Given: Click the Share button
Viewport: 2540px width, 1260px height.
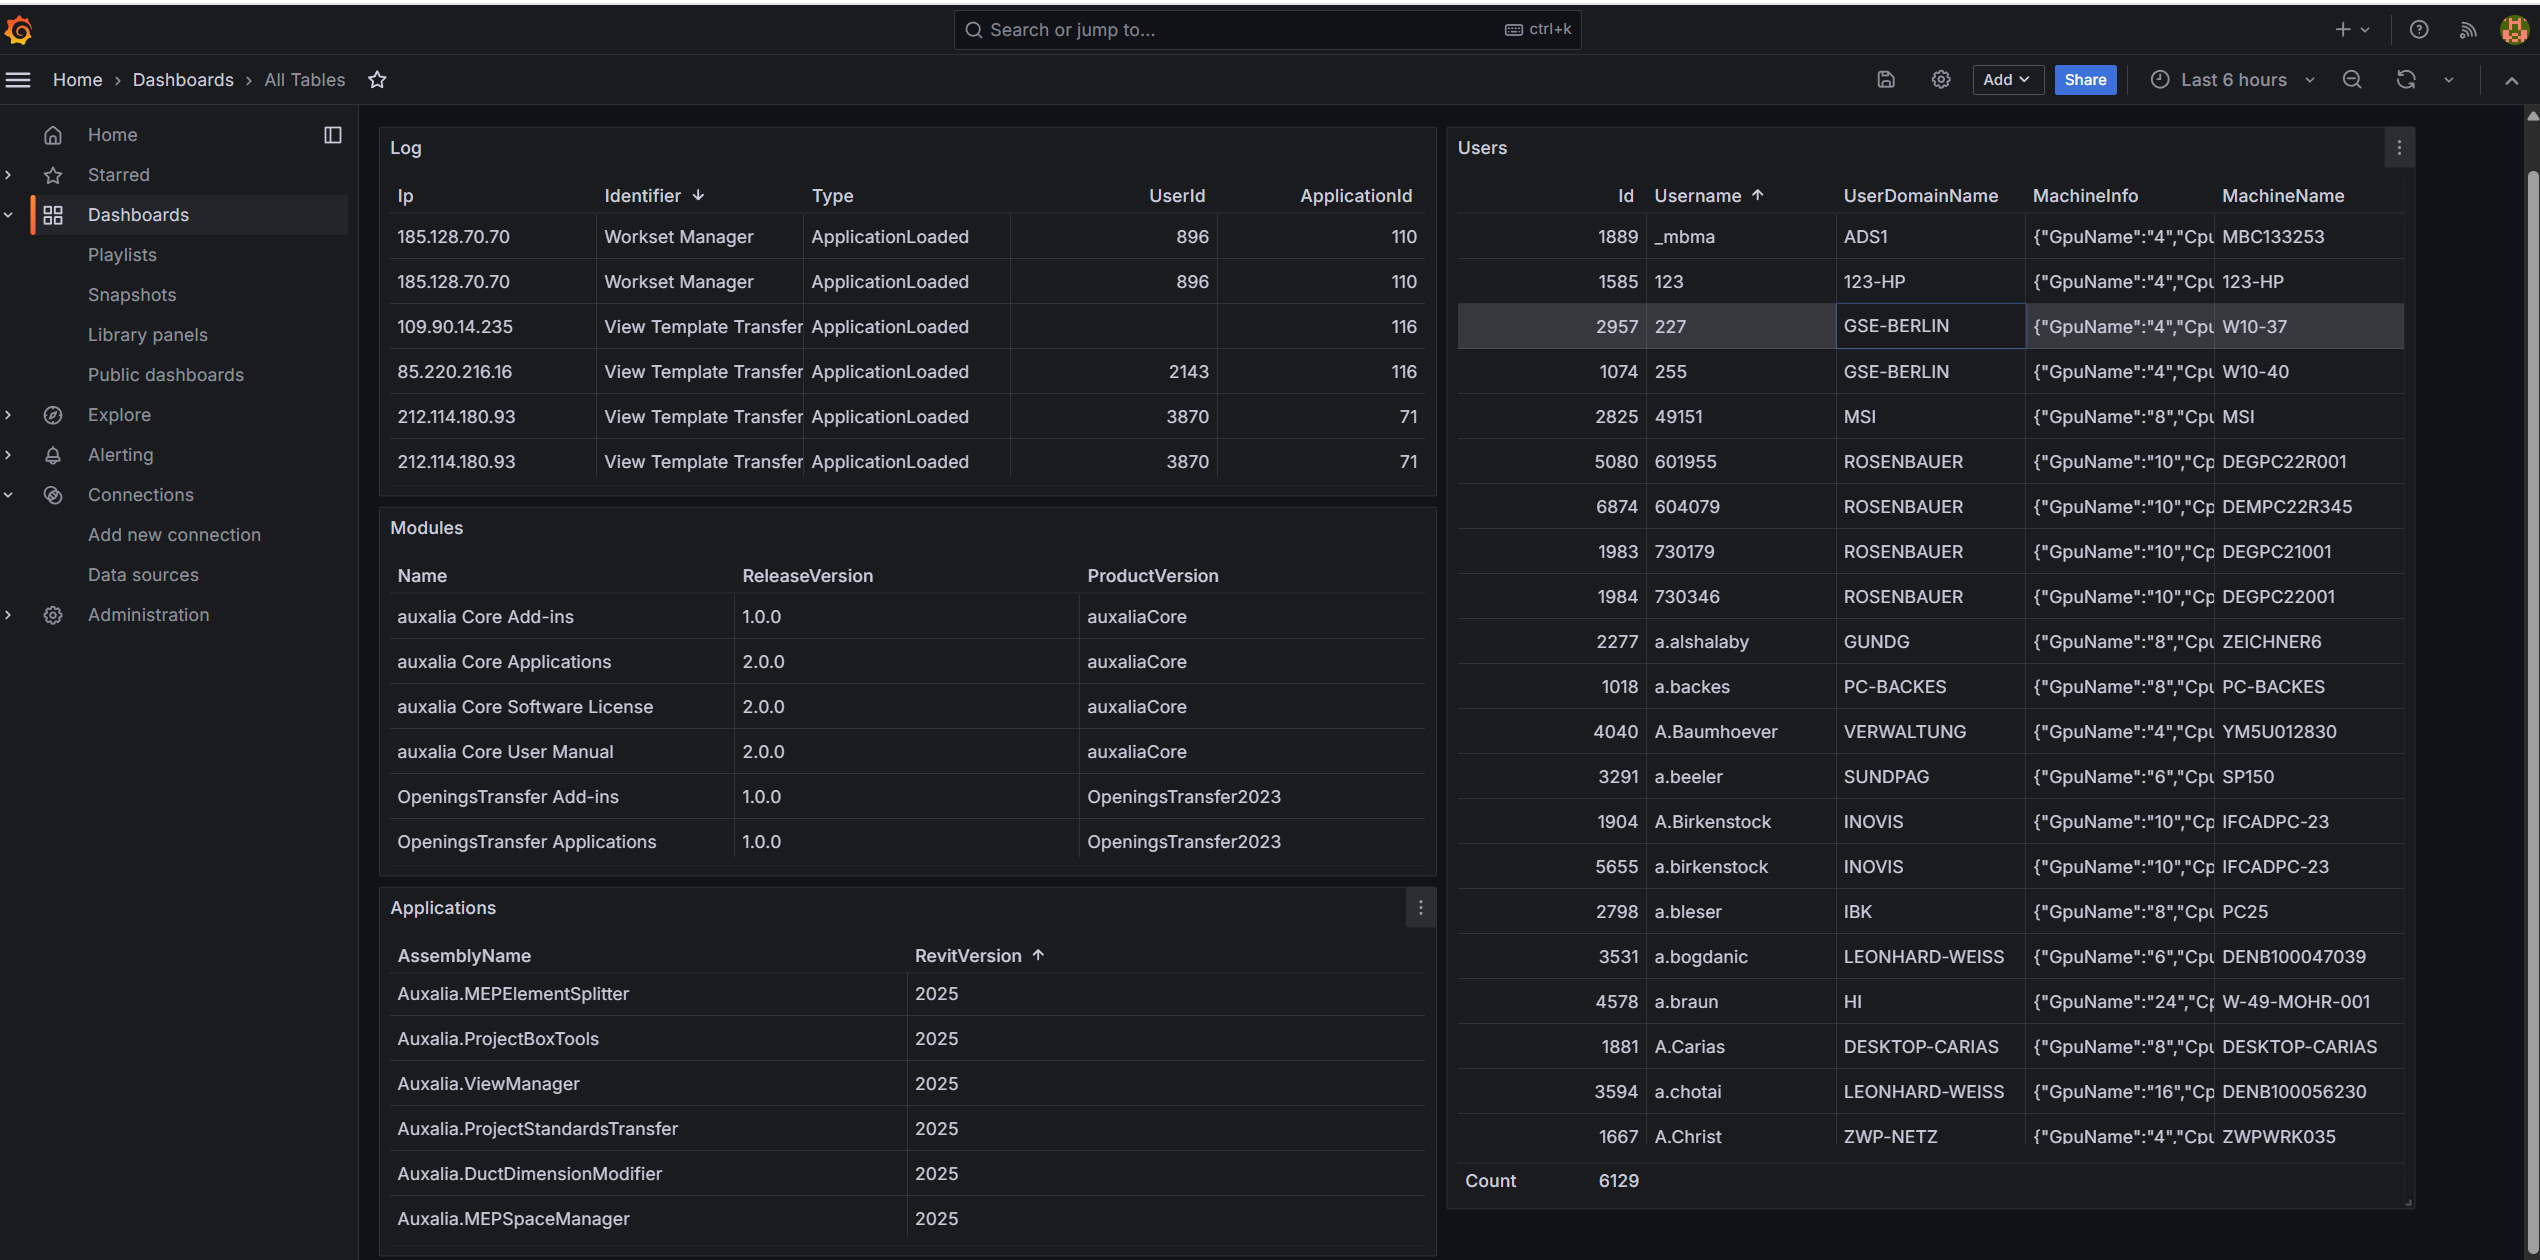Looking at the screenshot, I should tap(2085, 80).
